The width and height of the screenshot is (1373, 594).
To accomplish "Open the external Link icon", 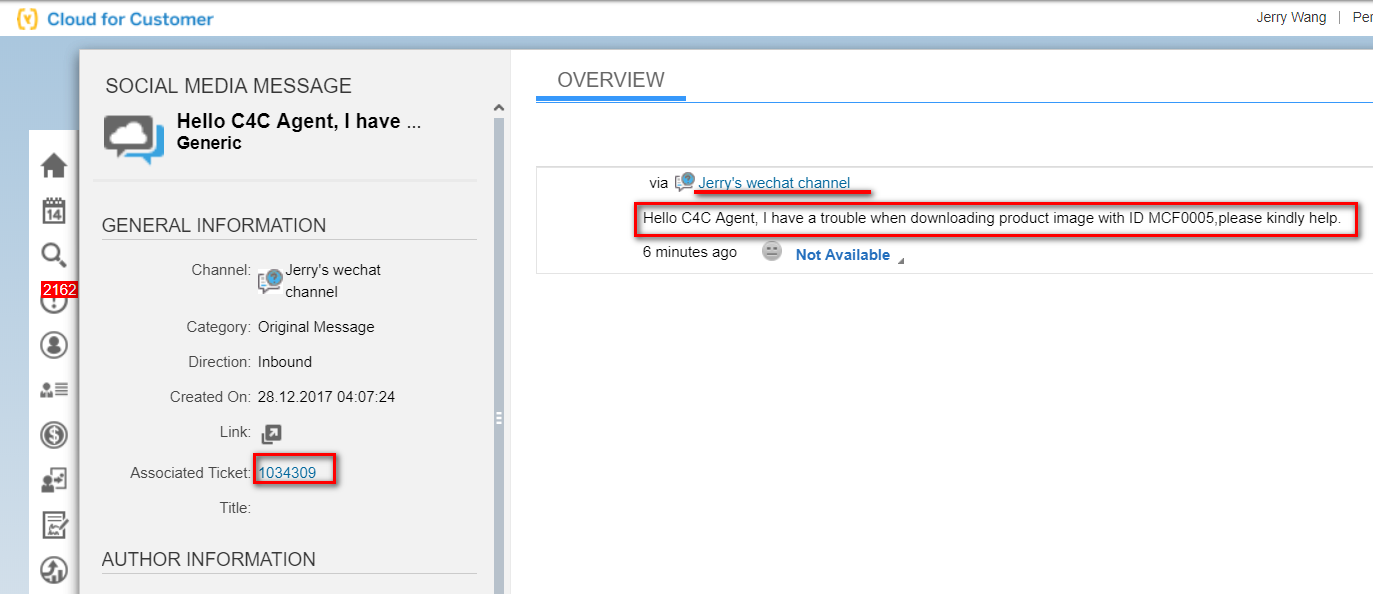I will click(x=271, y=434).
